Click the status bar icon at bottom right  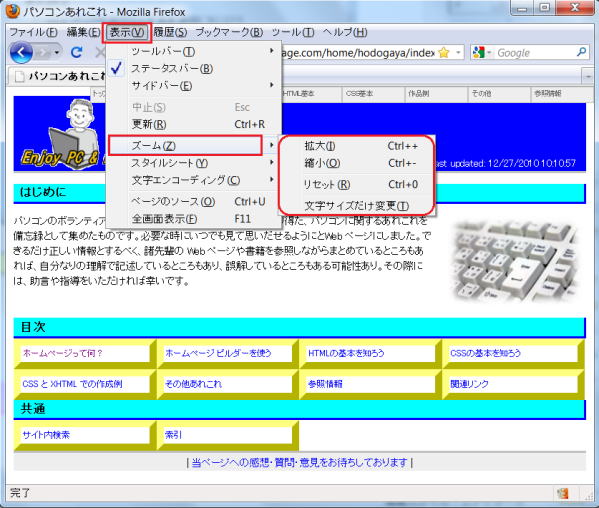(x=562, y=493)
